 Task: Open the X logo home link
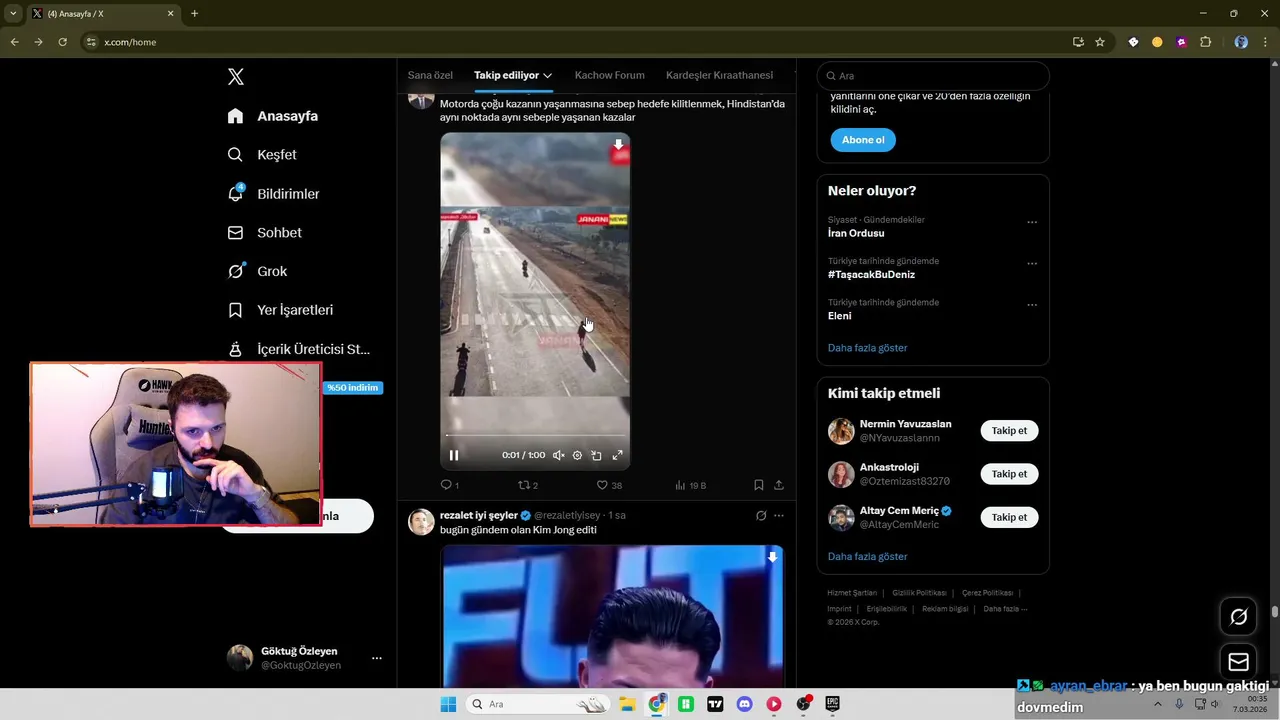(x=236, y=77)
